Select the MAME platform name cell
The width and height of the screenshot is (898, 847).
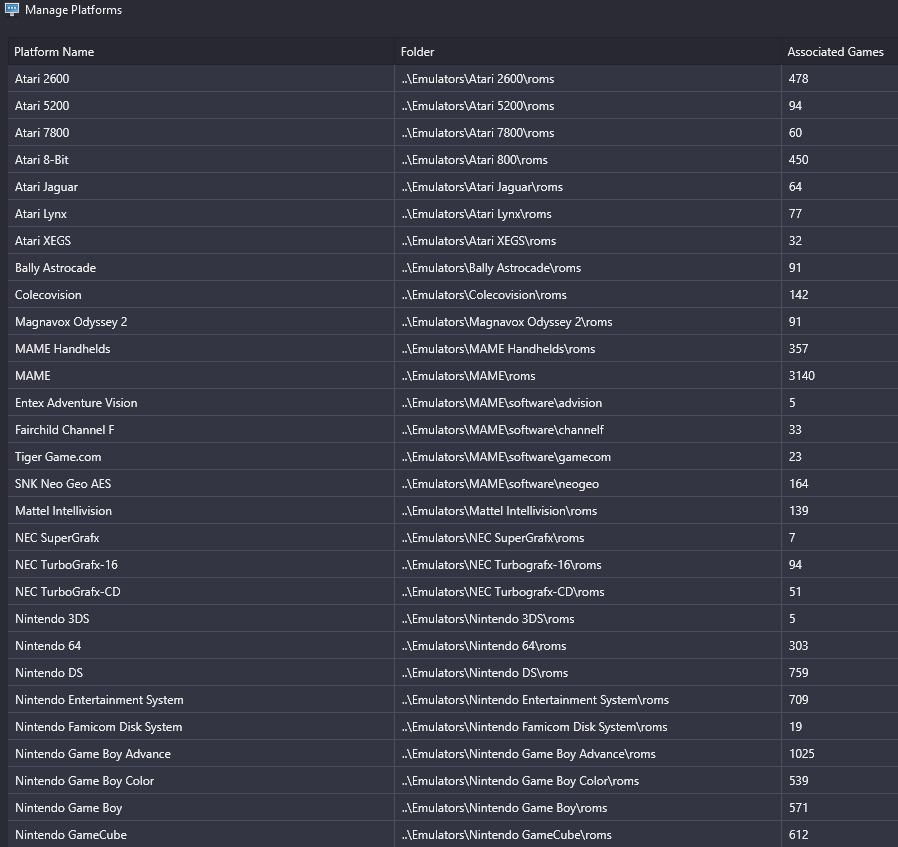point(201,376)
